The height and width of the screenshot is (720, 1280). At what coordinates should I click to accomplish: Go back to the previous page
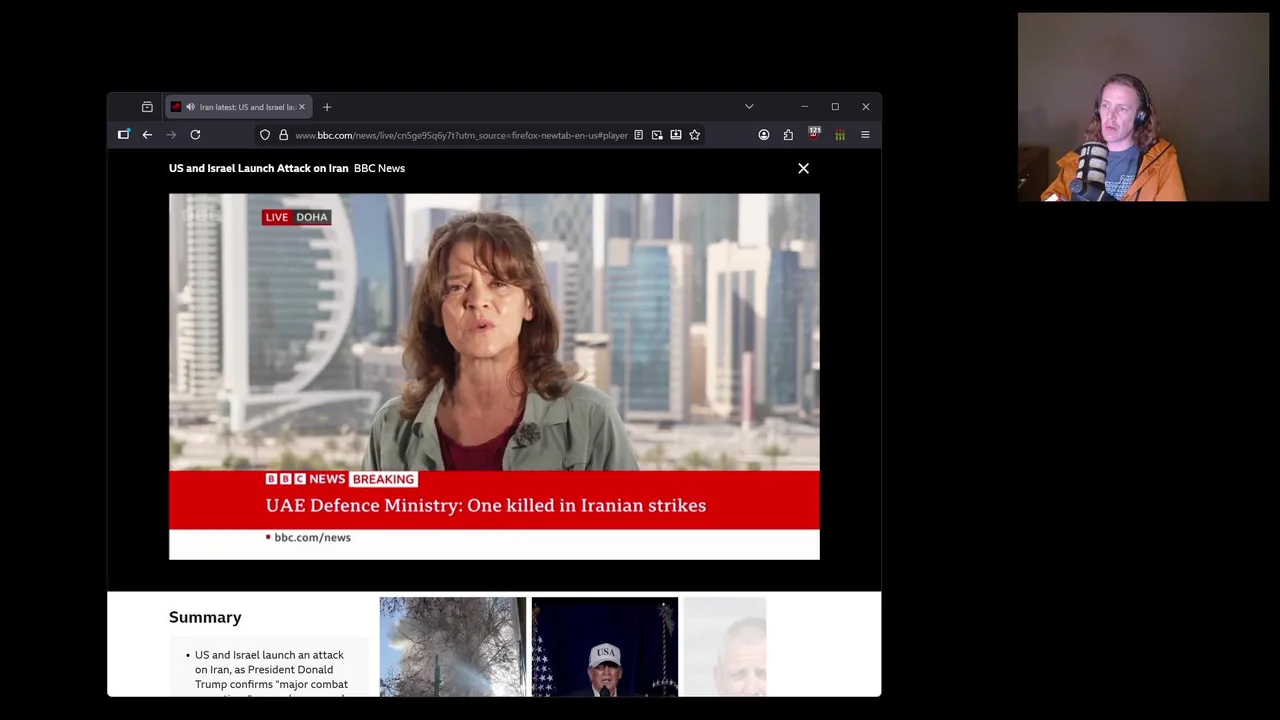tap(147, 135)
